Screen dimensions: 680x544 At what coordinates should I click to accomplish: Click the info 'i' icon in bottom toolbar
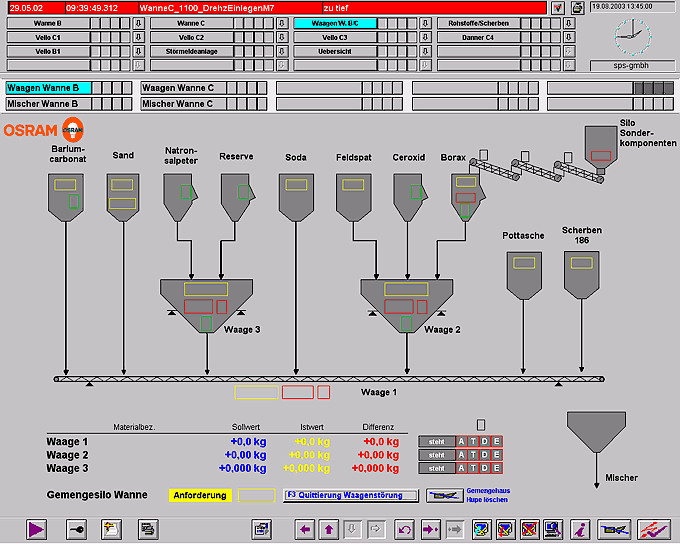[579, 529]
